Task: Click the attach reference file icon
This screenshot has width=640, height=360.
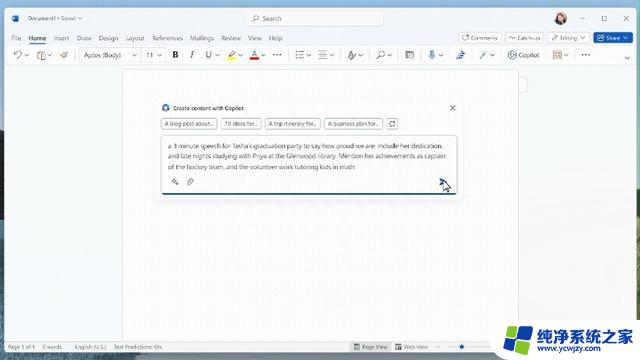Action: (x=190, y=182)
